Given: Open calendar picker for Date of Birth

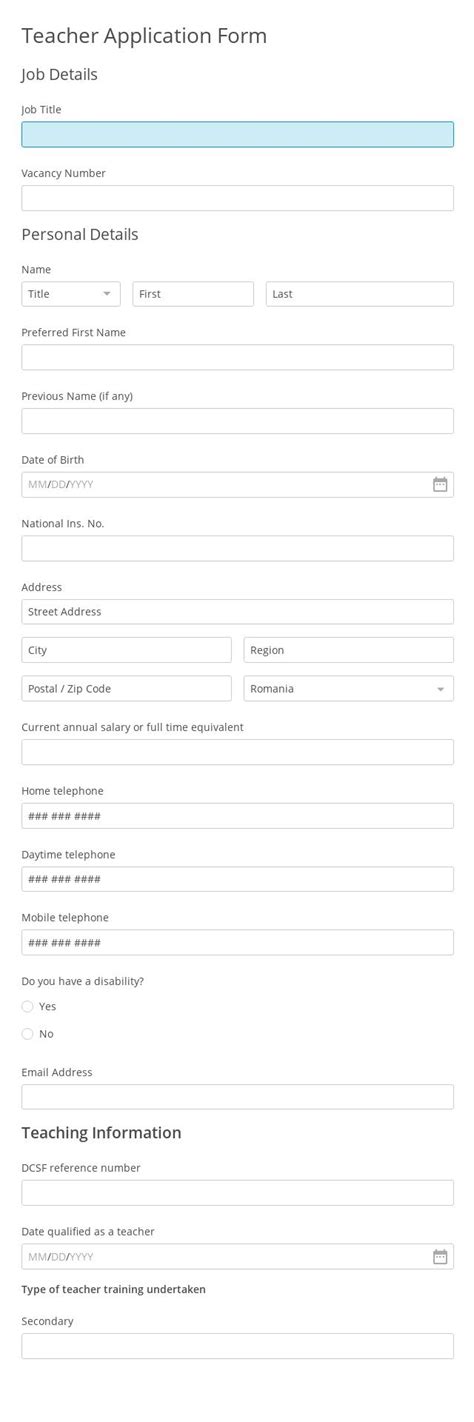Looking at the screenshot, I should click(440, 484).
